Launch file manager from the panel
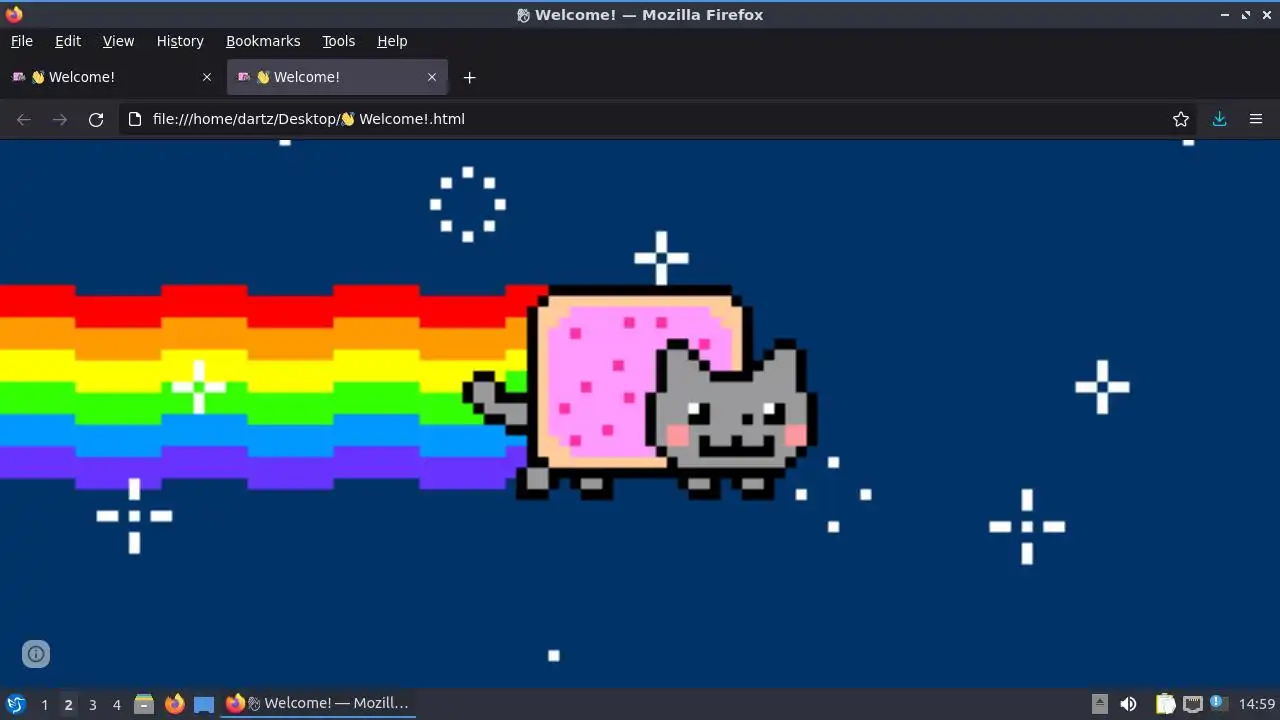Screen dimensions: 1280x720 [x=144, y=704]
